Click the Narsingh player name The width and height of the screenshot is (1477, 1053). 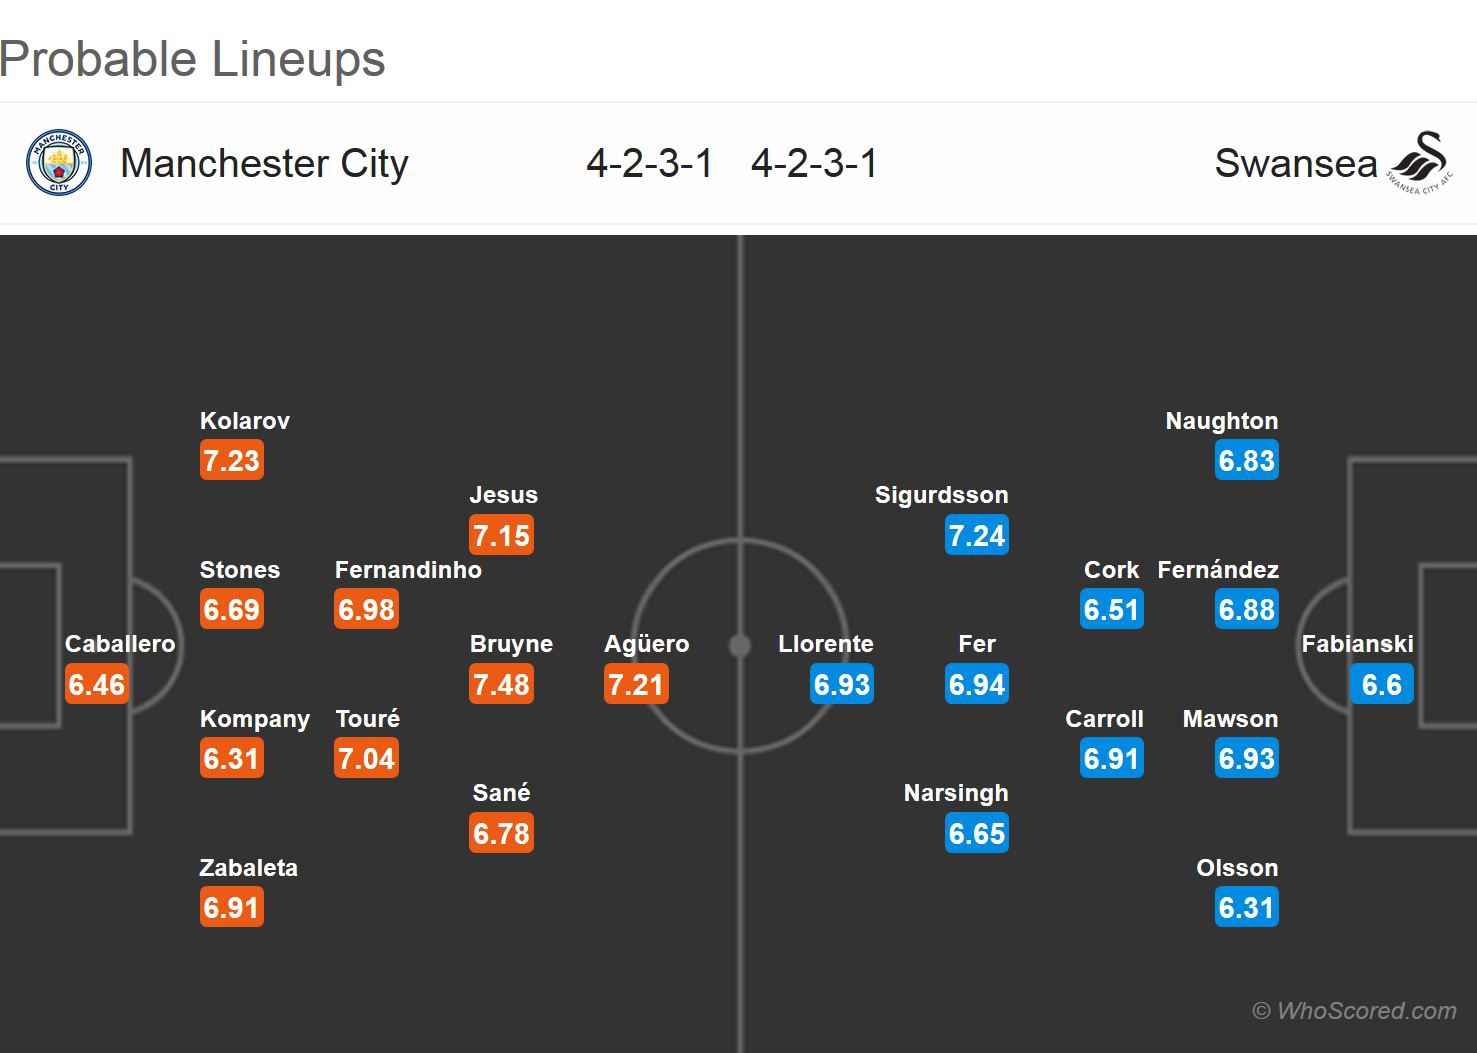click(x=956, y=793)
